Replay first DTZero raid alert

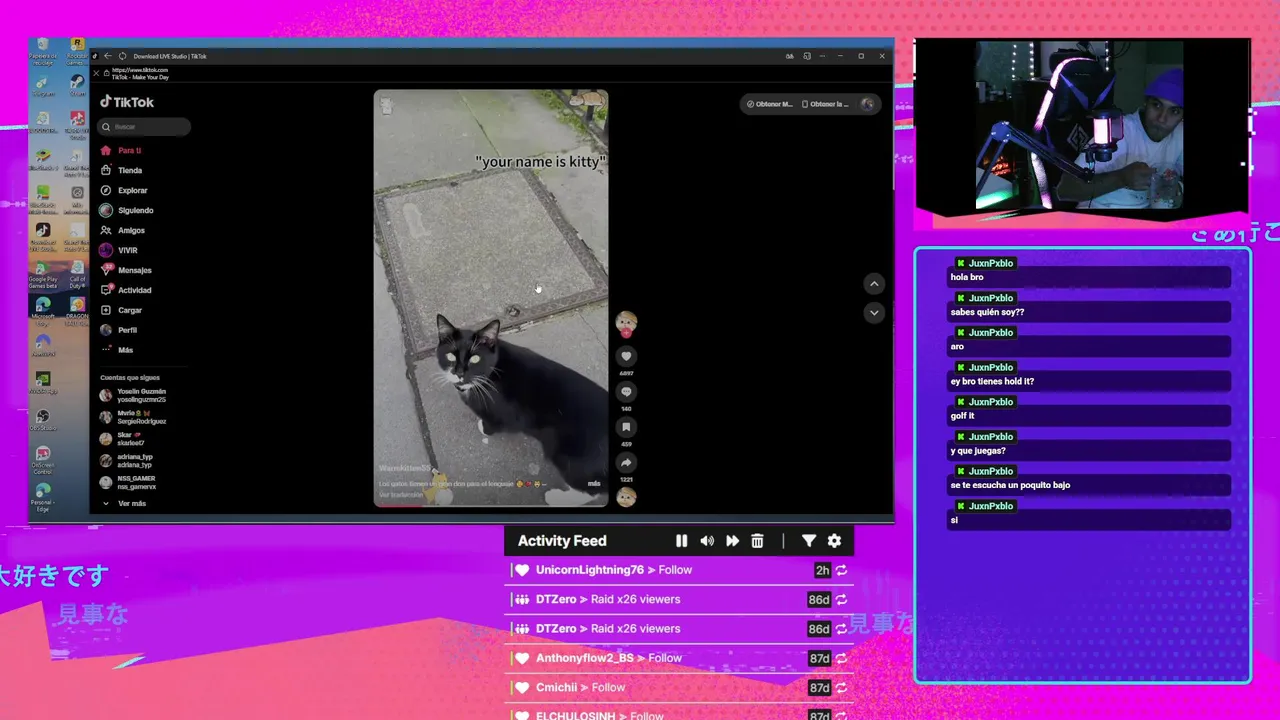(x=841, y=600)
